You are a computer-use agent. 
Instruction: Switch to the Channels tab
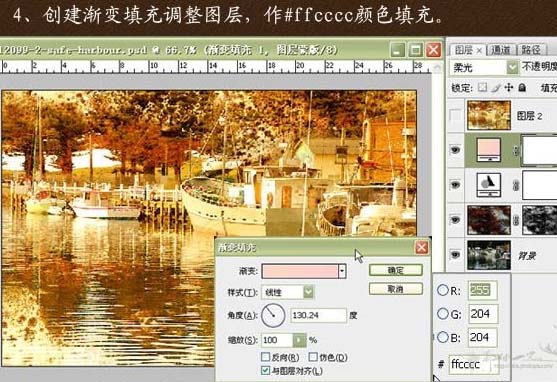point(501,50)
